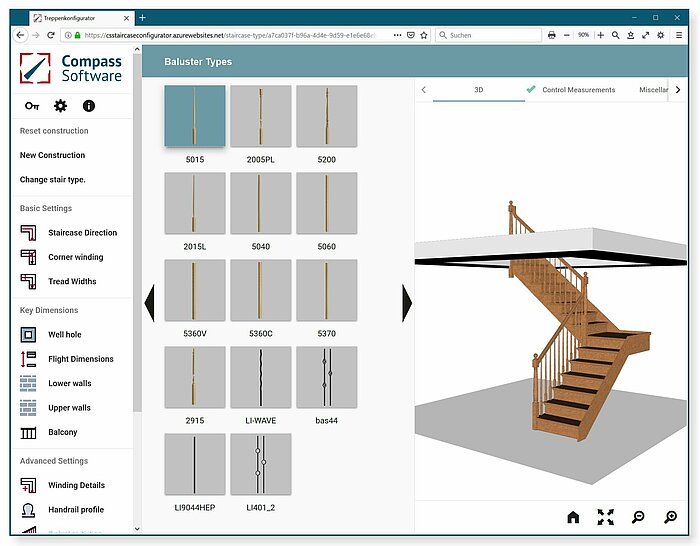Select baluster type 5015 thumbnail
700x546 pixels.
coord(195,116)
